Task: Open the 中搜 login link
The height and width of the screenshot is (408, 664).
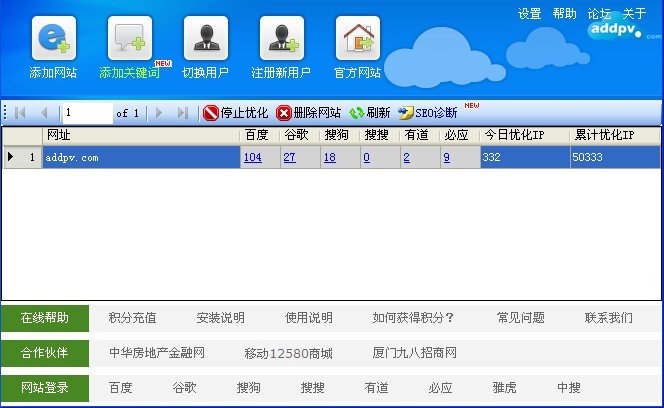Action: click(569, 388)
